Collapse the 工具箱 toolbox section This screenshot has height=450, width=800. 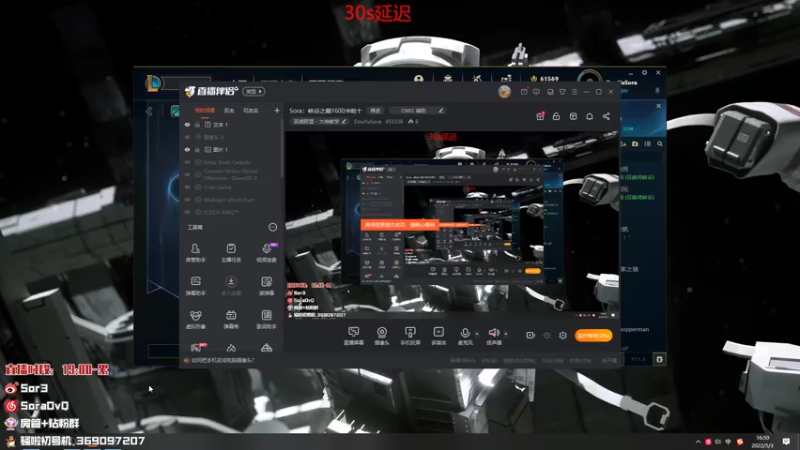click(272, 227)
